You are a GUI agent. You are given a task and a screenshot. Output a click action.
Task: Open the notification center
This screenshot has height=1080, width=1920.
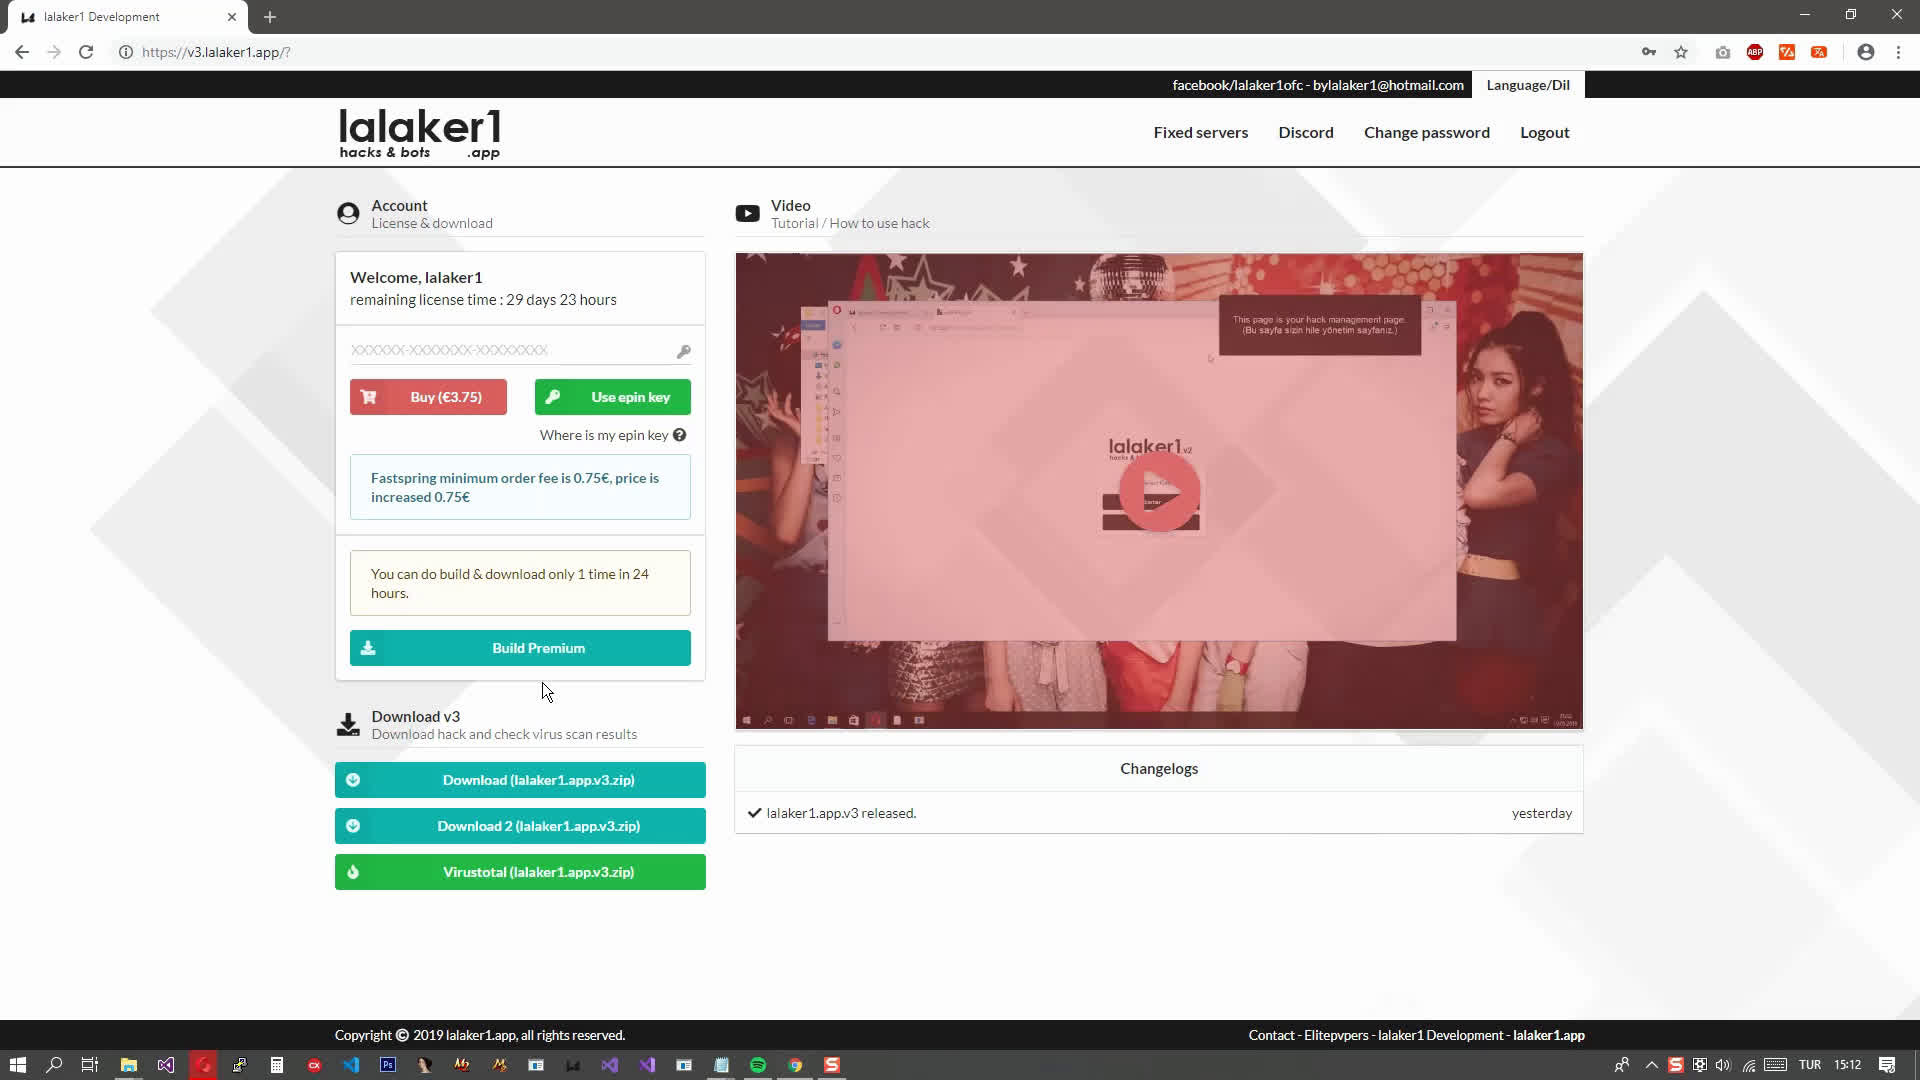(1887, 1065)
